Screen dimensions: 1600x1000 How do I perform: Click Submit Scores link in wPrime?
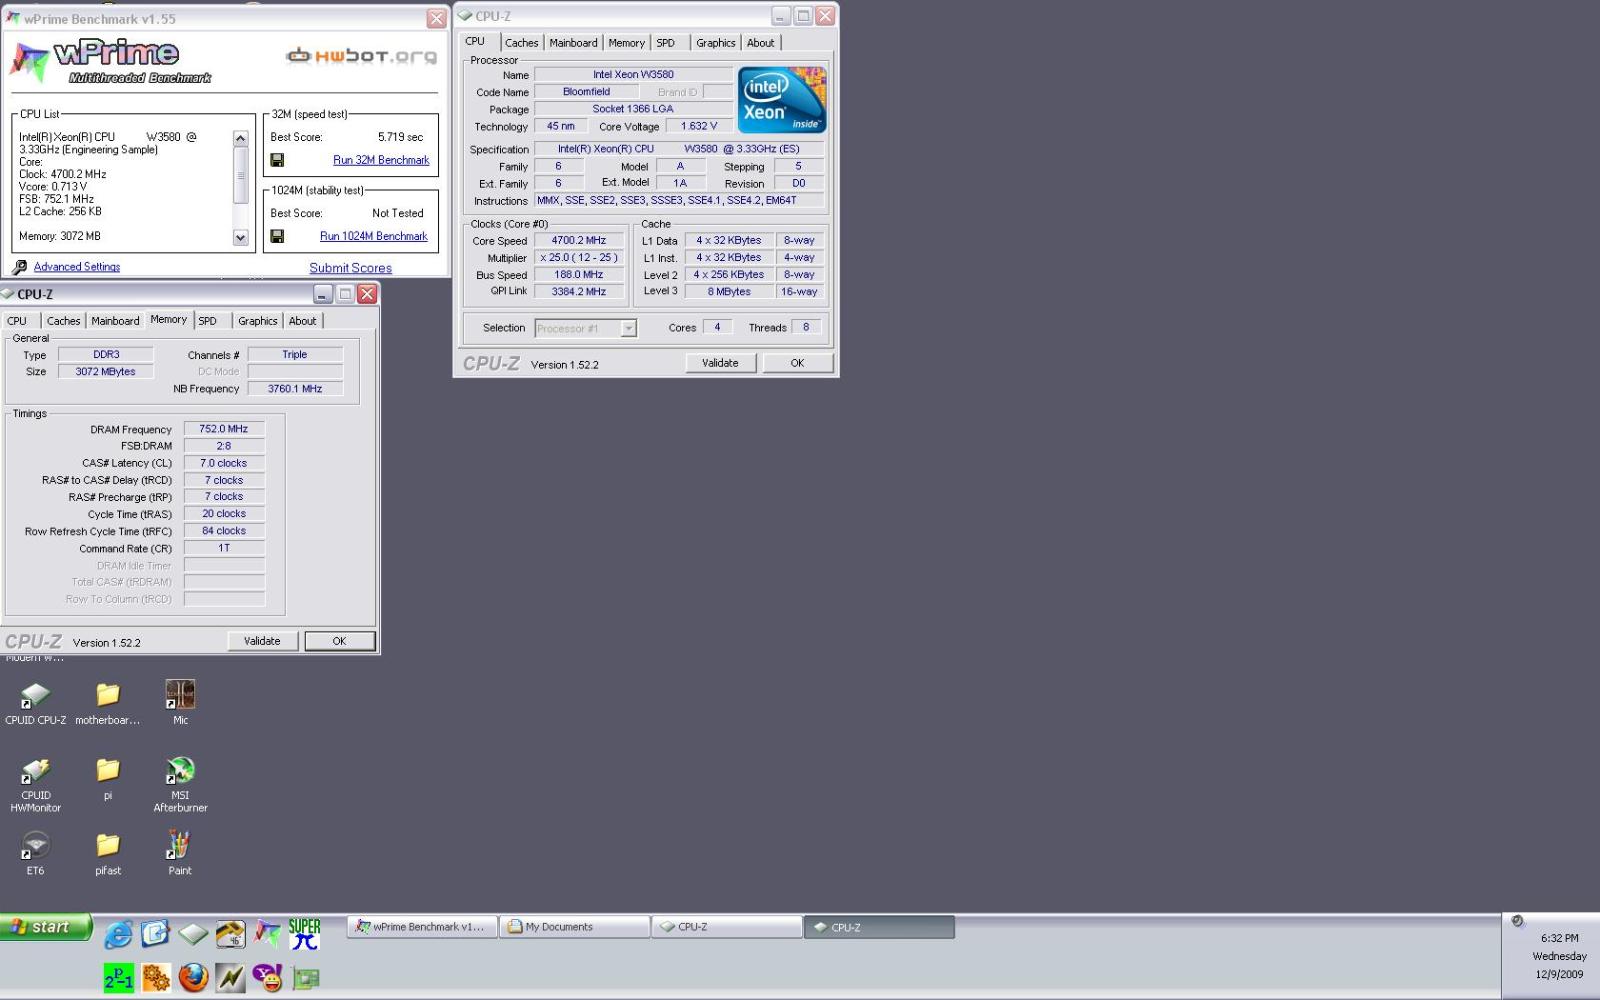[x=350, y=268]
